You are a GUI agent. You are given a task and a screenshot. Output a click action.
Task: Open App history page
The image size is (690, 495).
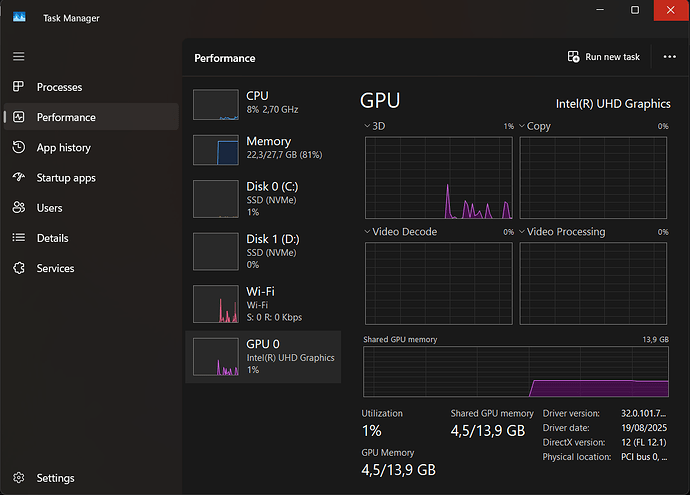[64, 148]
